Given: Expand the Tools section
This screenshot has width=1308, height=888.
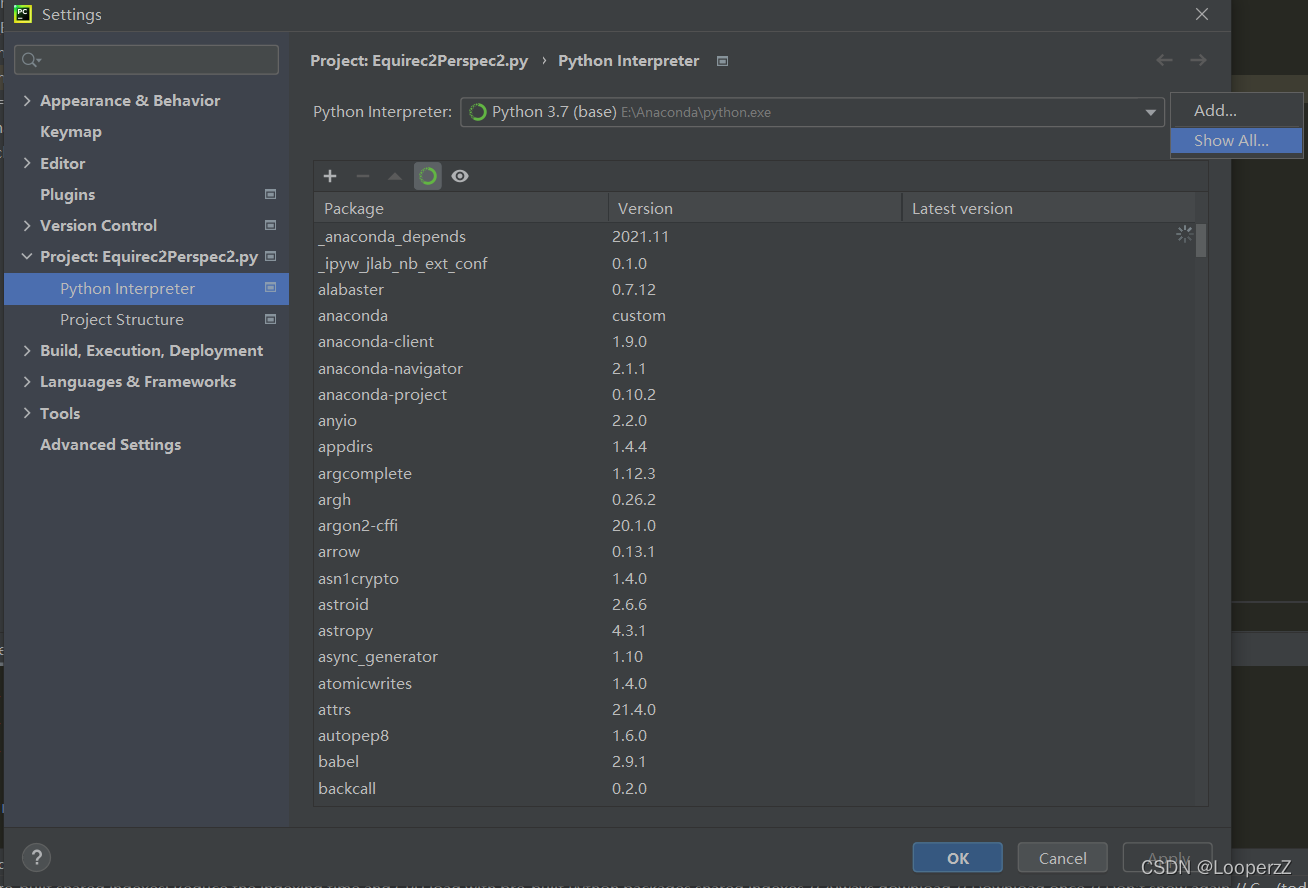Looking at the screenshot, I should (x=27, y=413).
